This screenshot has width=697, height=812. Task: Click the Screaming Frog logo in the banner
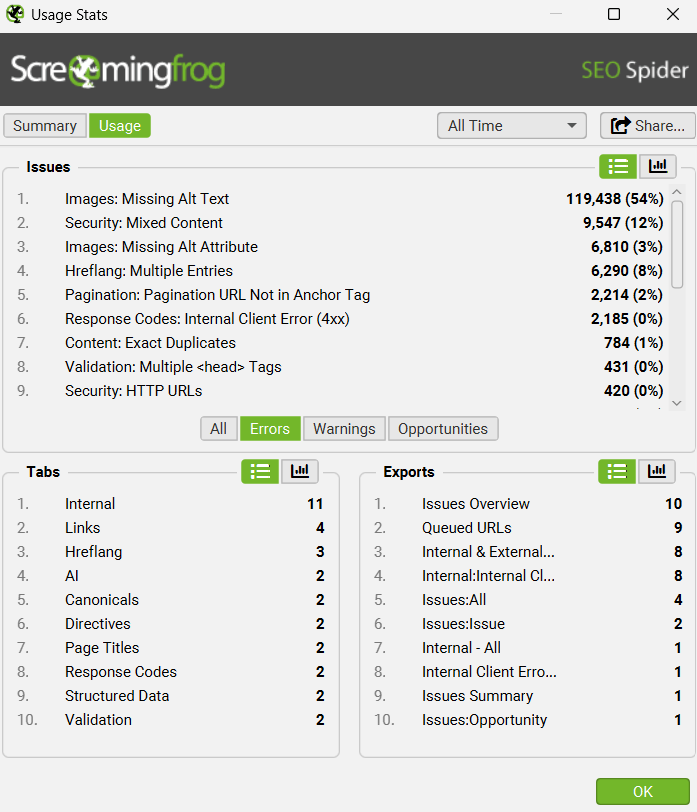(x=118, y=70)
